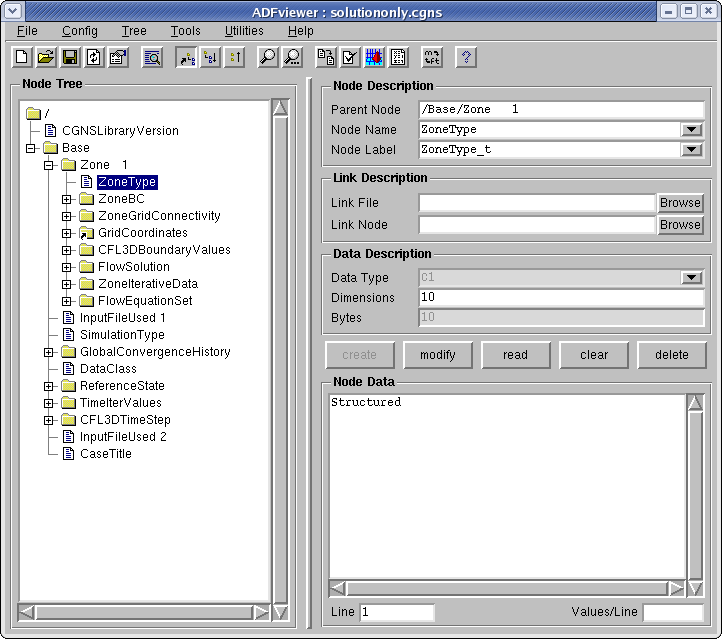
Task: Click the Parent Node text field
Action: click(x=561, y=110)
